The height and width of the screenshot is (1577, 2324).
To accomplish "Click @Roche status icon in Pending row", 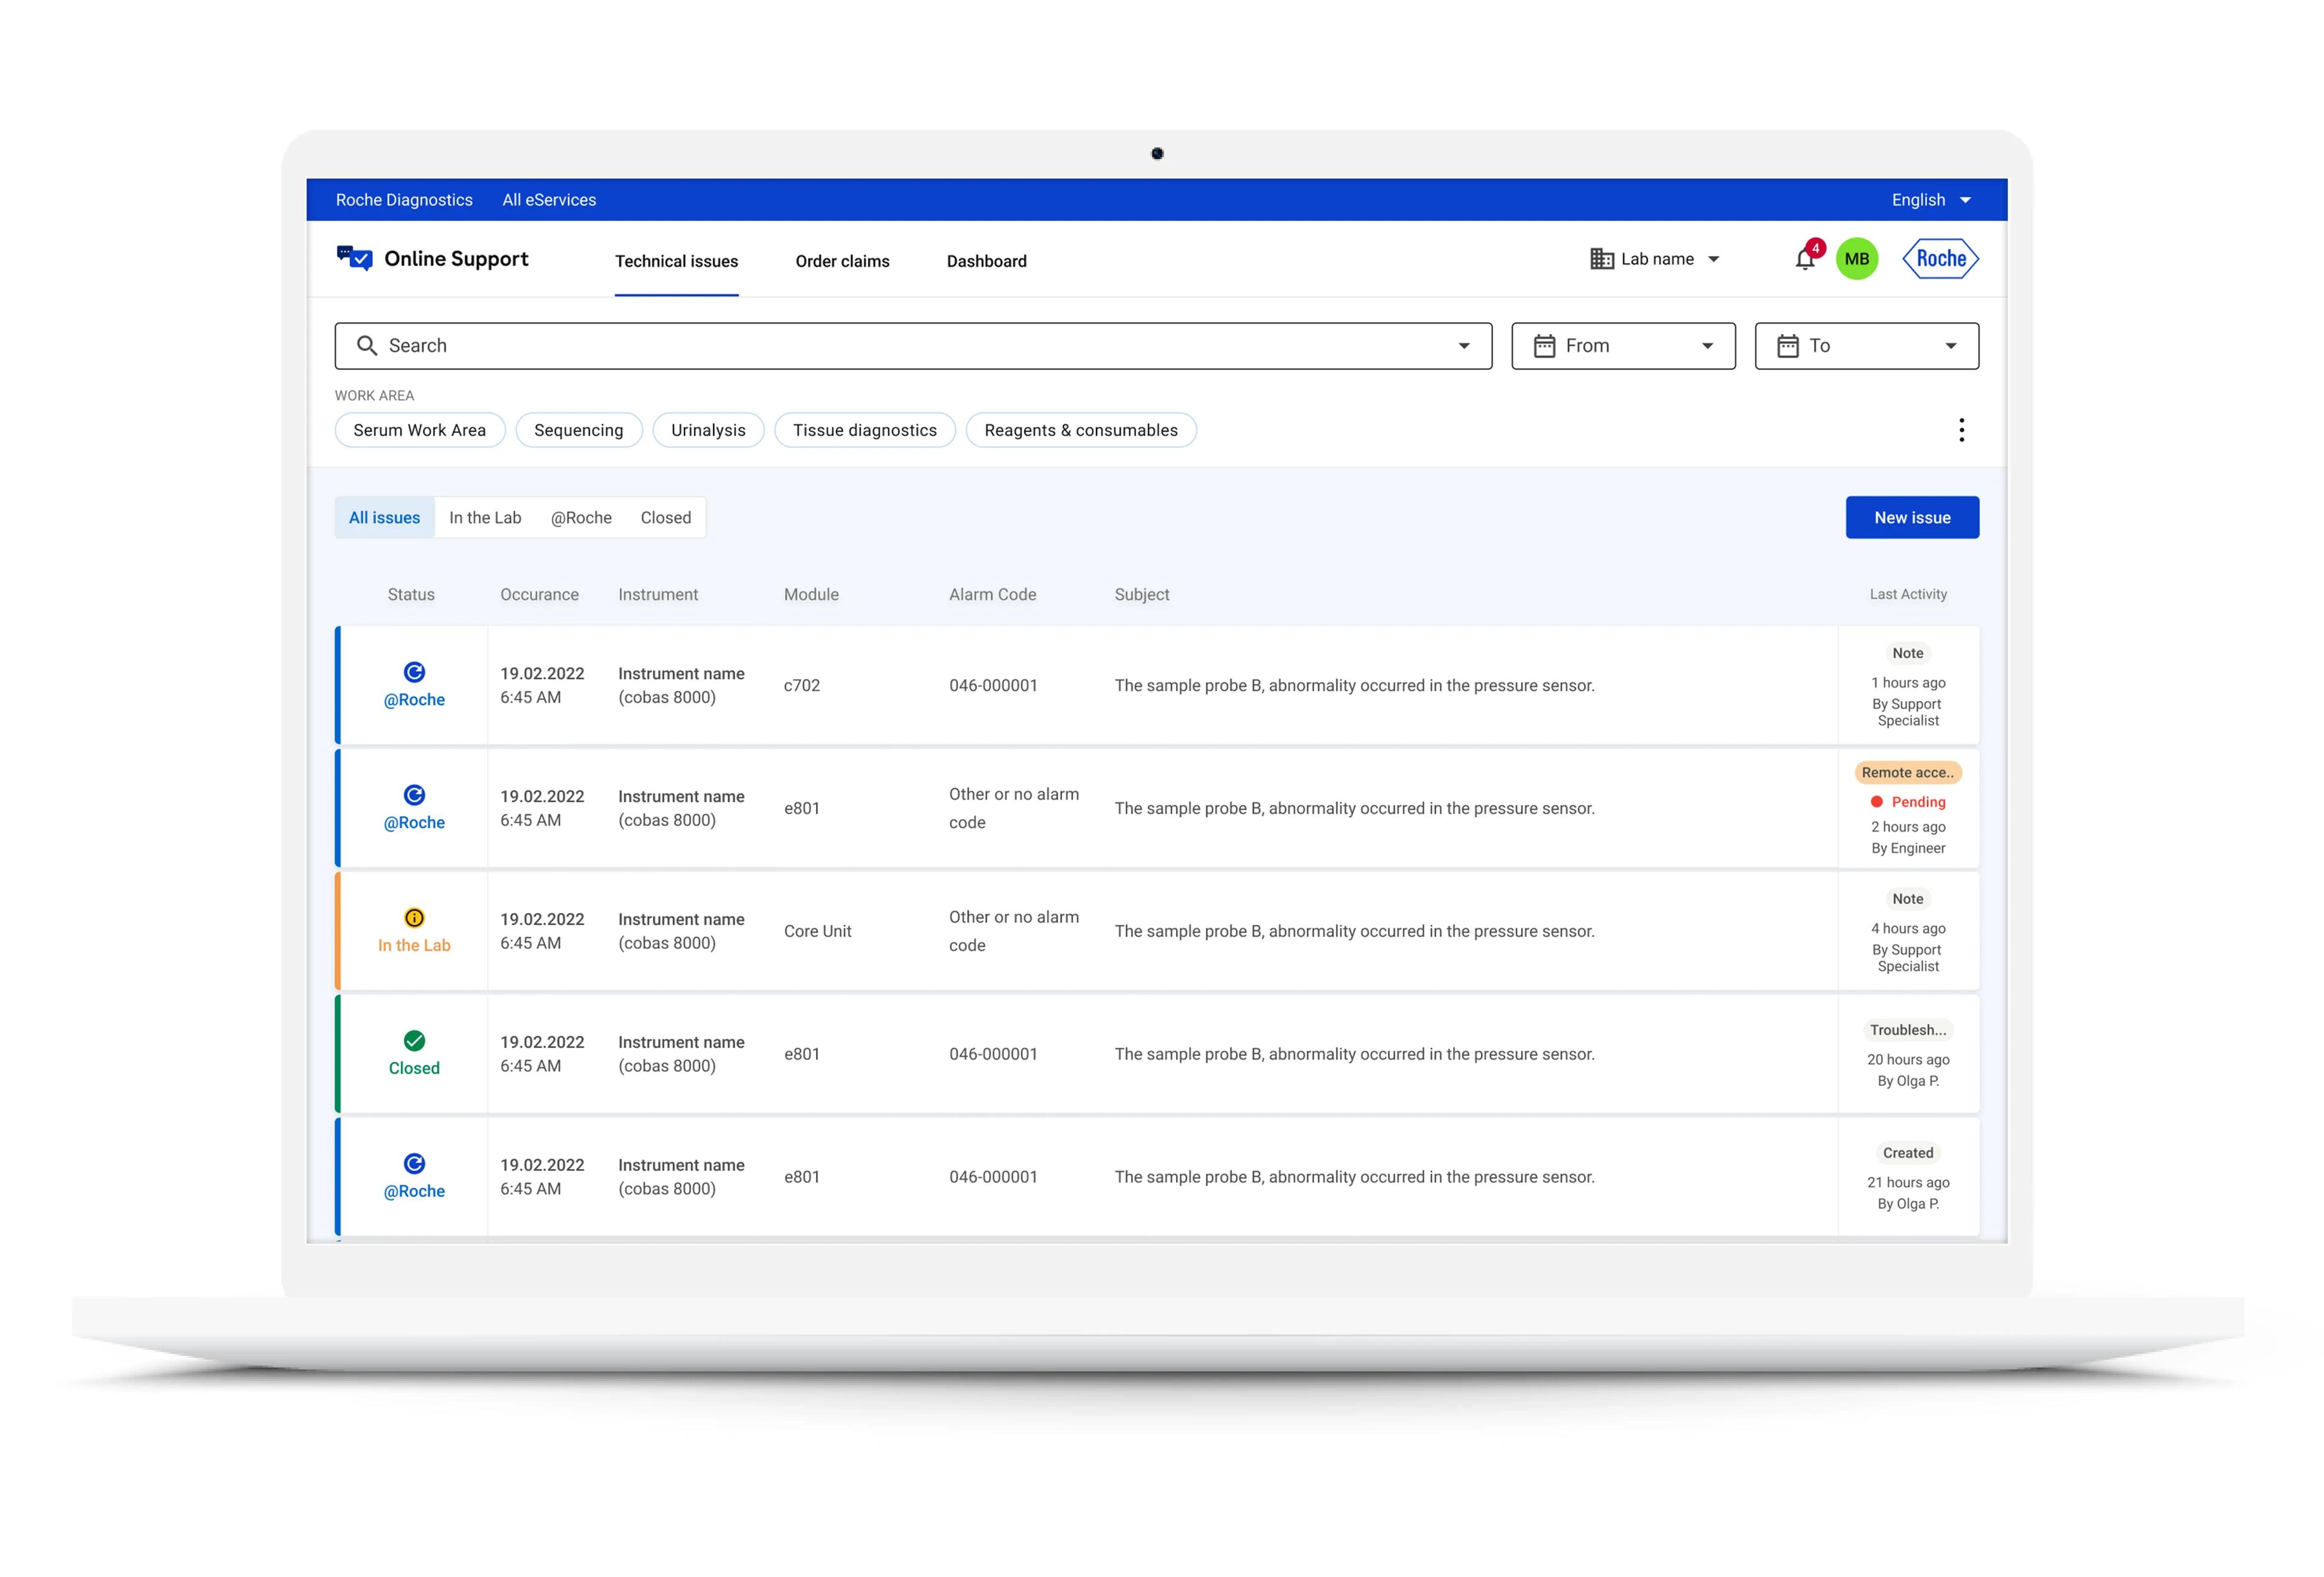I will (x=414, y=795).
